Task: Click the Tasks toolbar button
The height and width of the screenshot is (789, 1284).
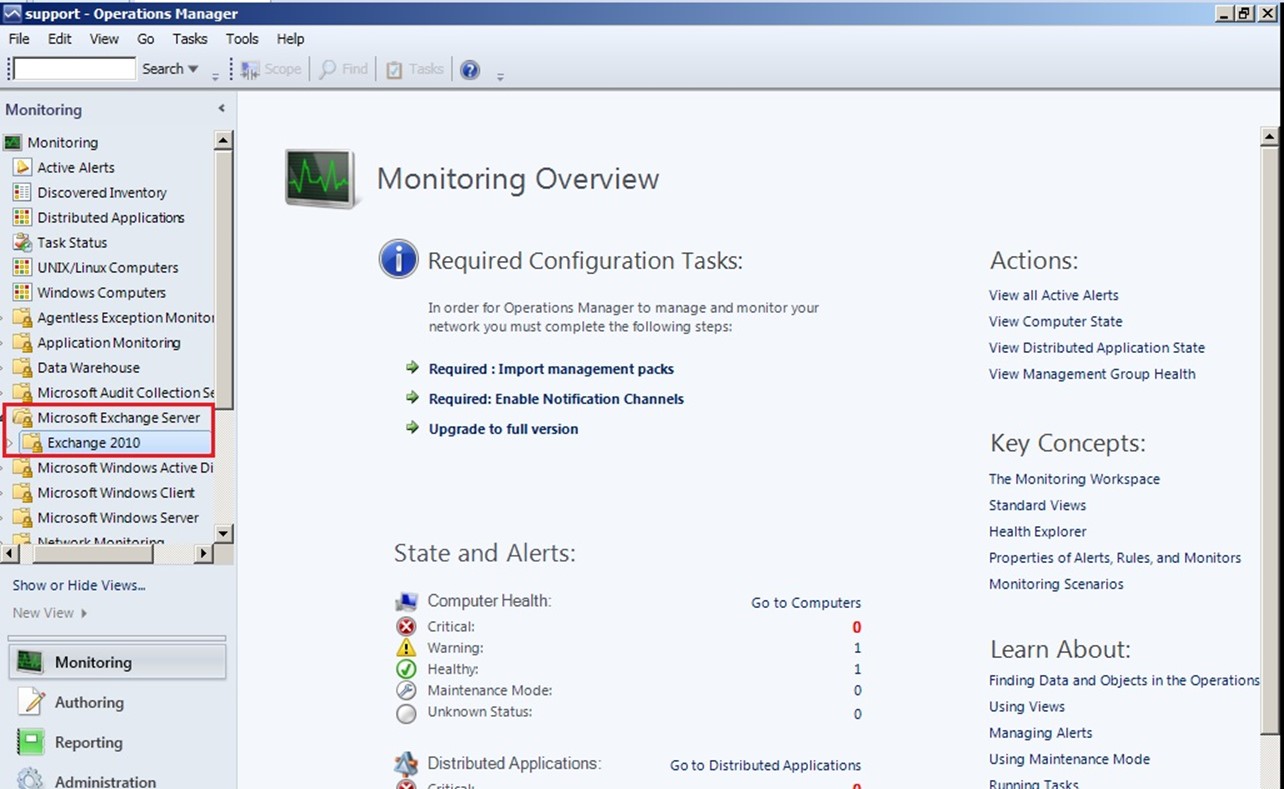Action: (415, 69)
